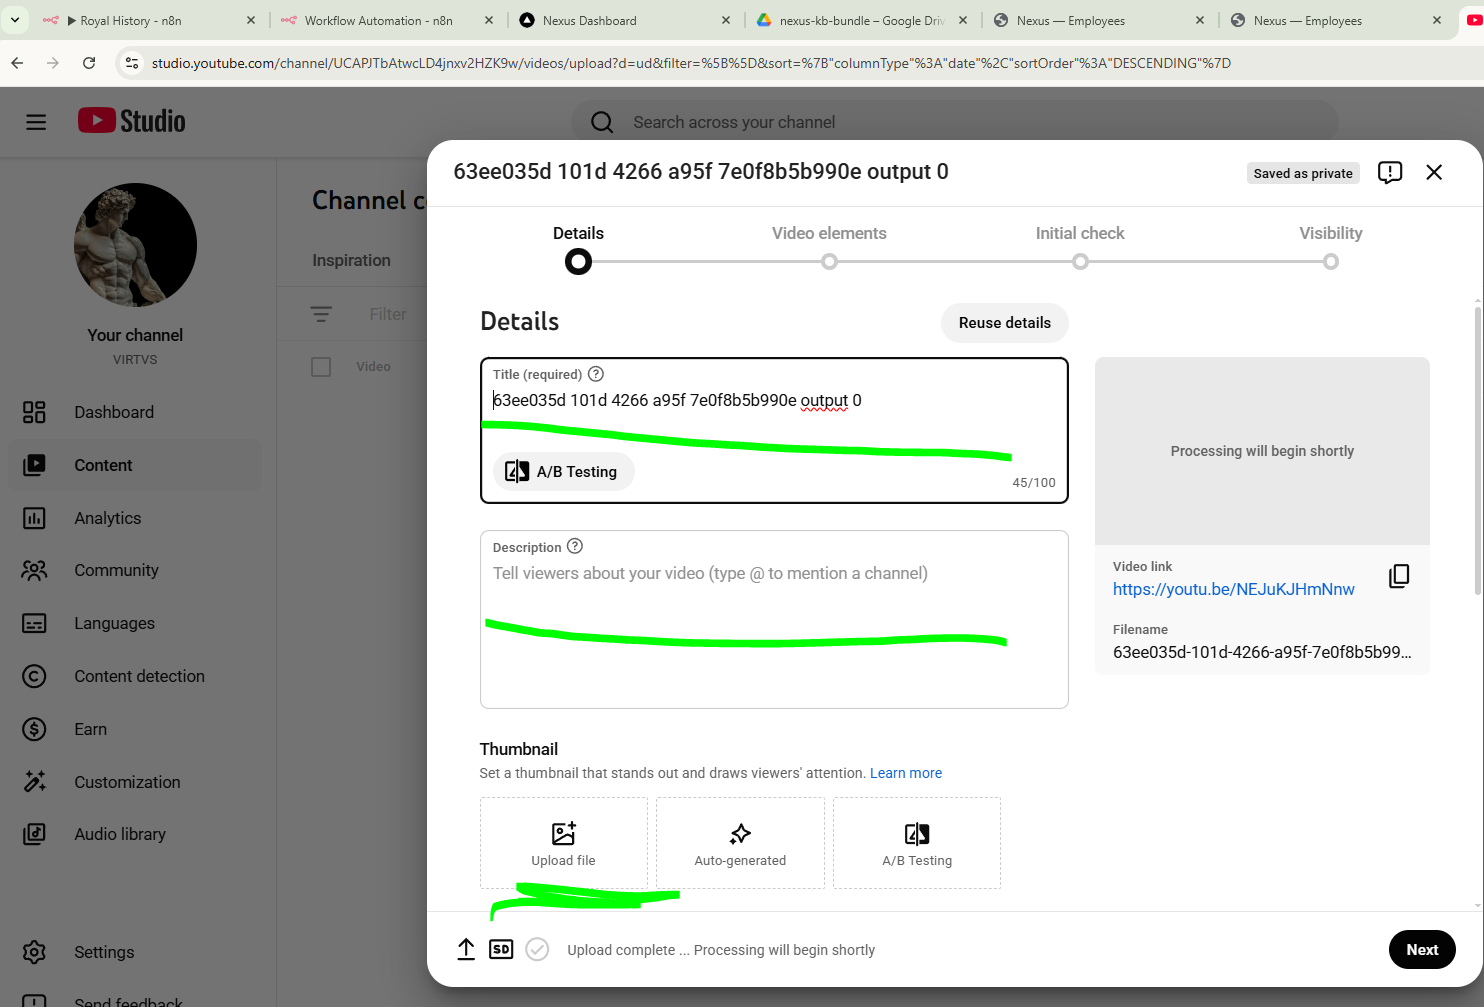Viewport: 1484px width, 1007px height.
Task: Click the SD quality status icon
Action: 501,949
